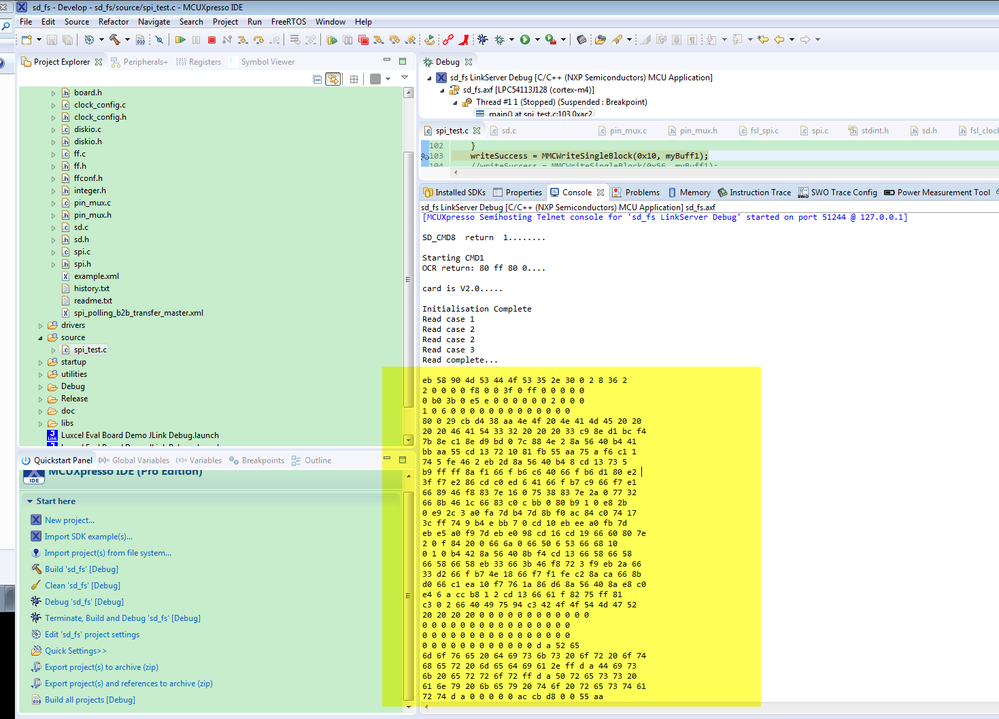Click Quick Settings>> link
Screen dimensions: 999x719
point(75,651)
